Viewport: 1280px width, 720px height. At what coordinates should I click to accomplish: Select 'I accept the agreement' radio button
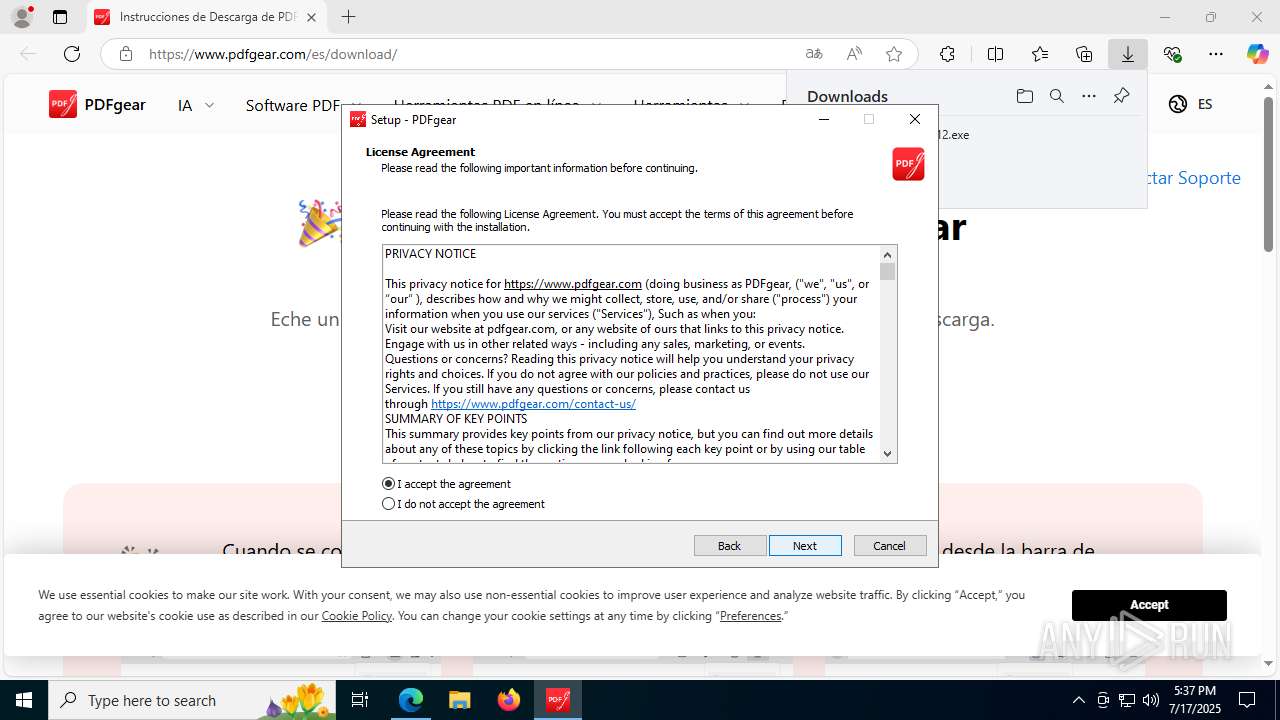click(389, 484)
